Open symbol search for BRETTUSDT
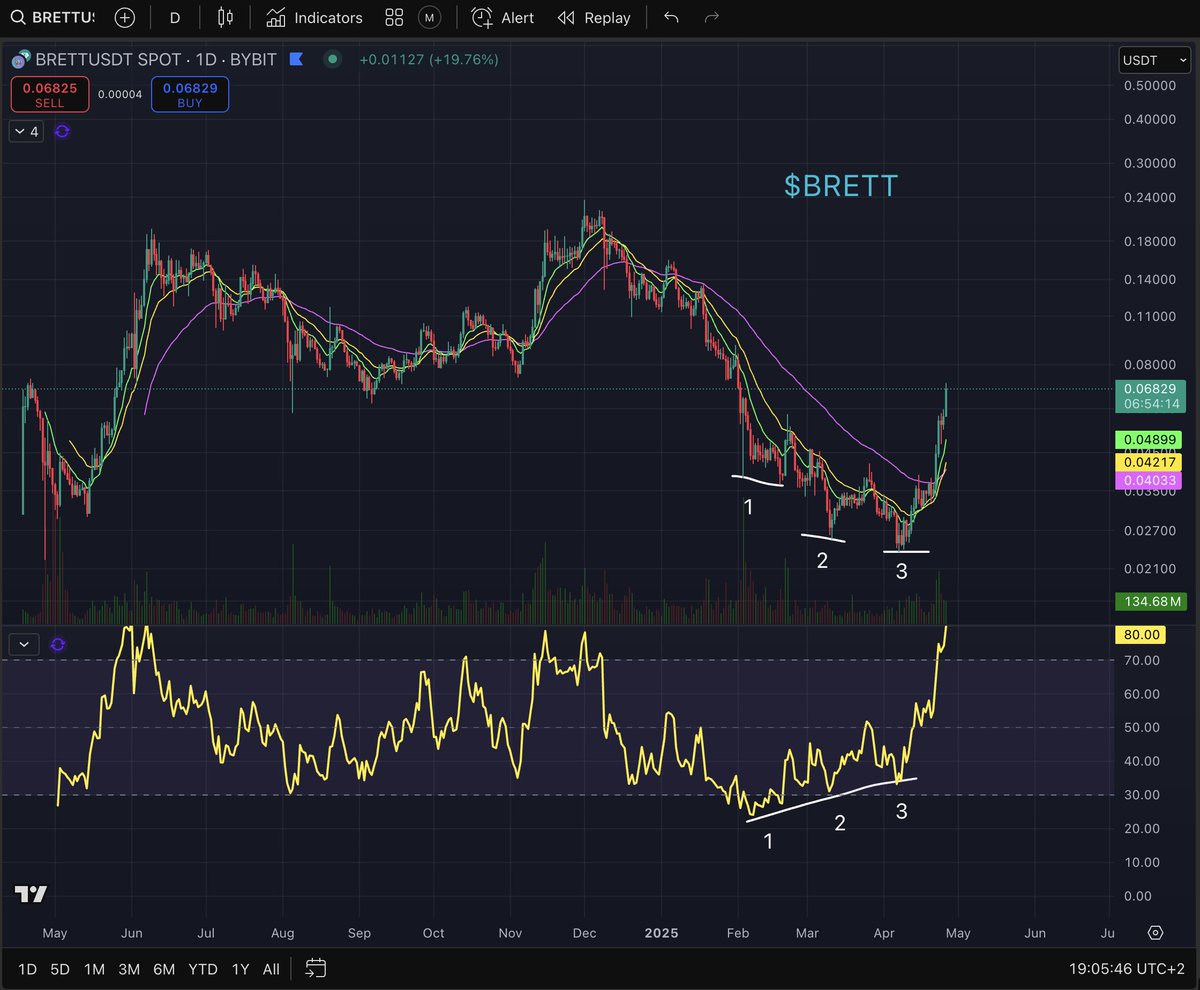Screen dimensions: 1200x990 [x=52, y=18]
